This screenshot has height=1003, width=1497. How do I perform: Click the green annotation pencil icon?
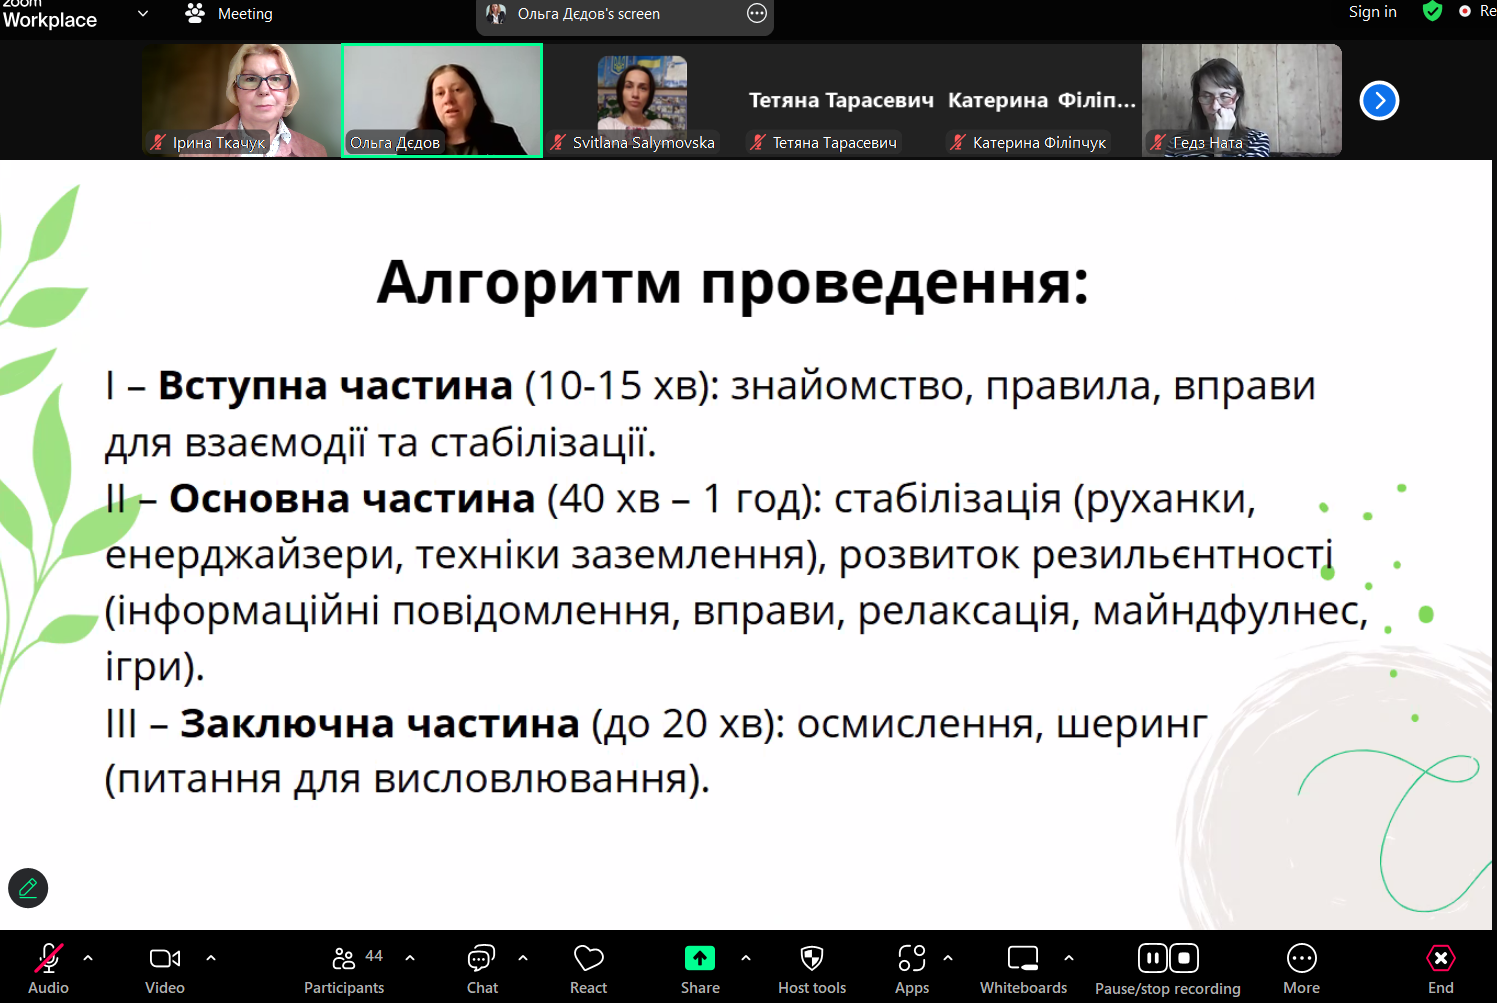point(28,888)
